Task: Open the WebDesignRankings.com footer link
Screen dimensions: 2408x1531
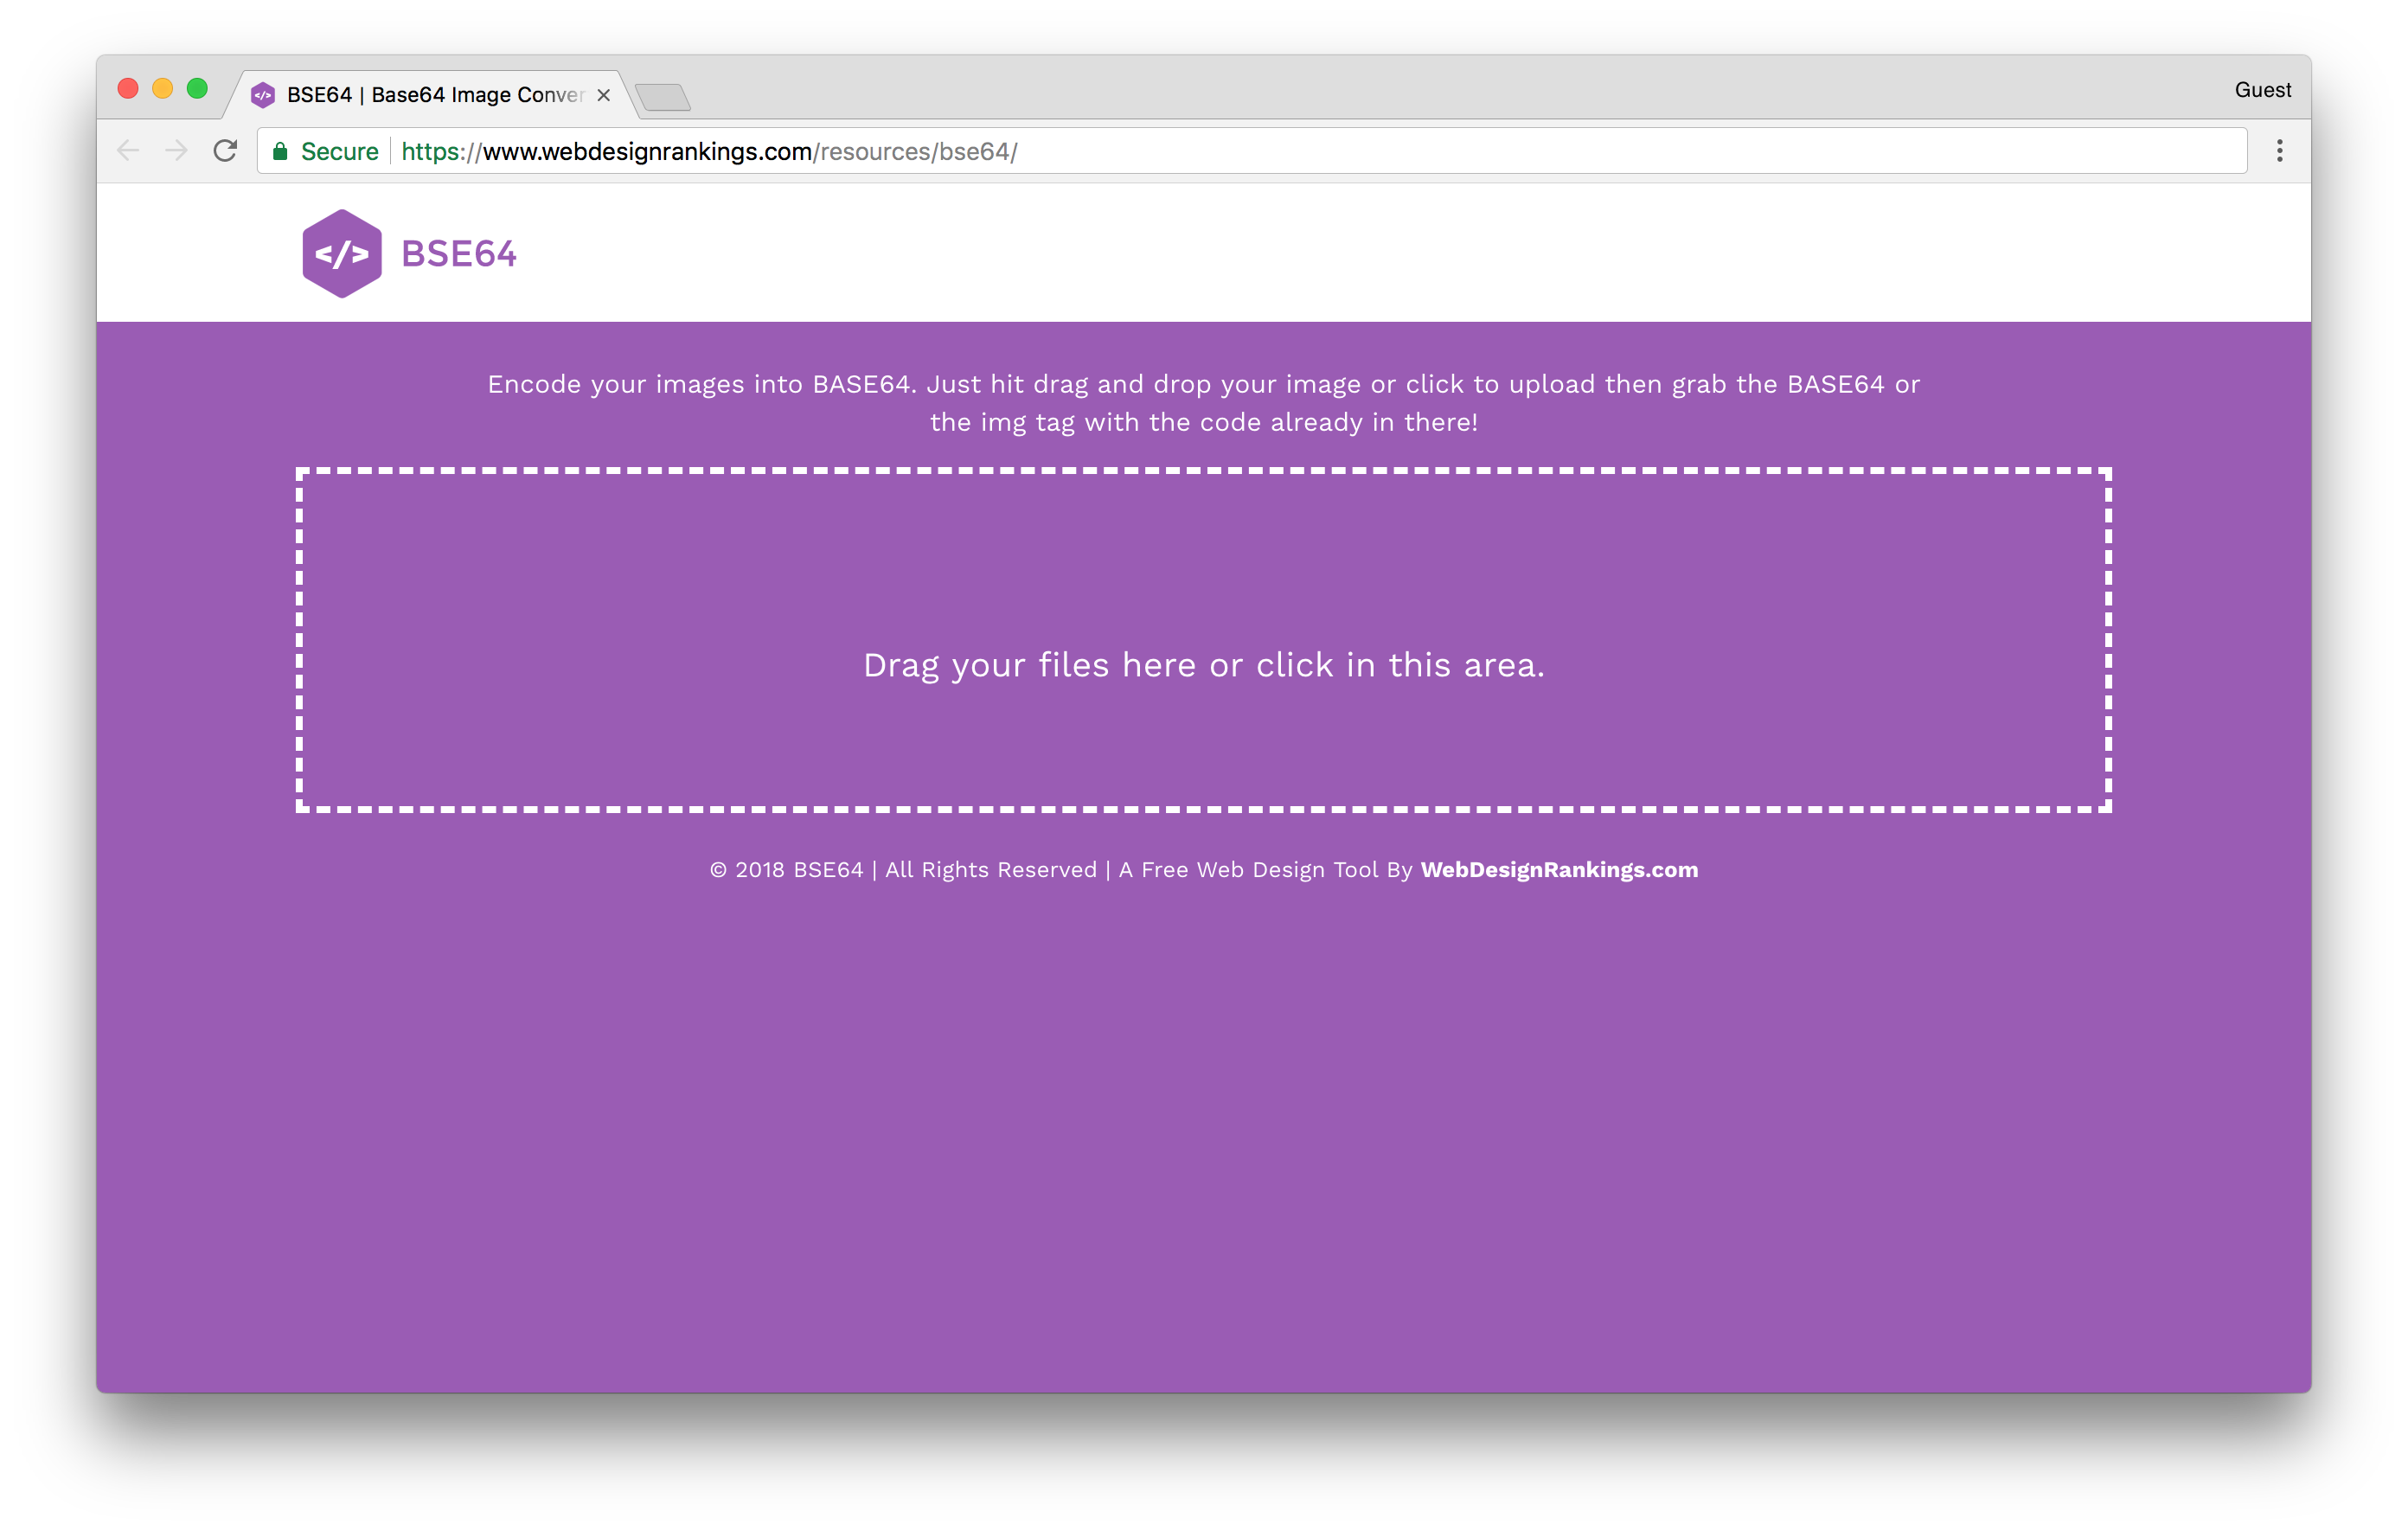Action: click(x=1558, y=870)
